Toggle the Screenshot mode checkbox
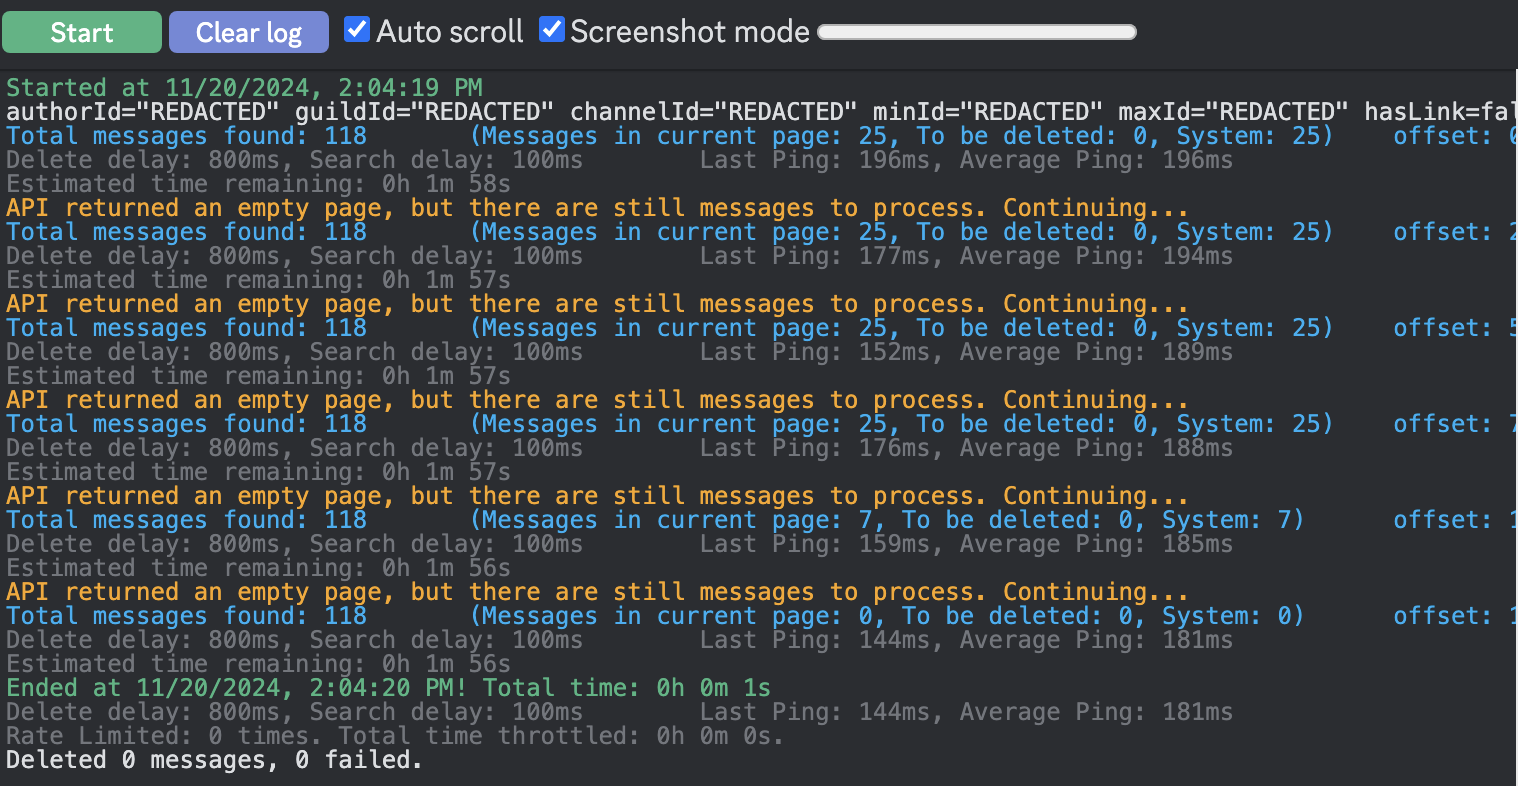 tap(552, 29)
